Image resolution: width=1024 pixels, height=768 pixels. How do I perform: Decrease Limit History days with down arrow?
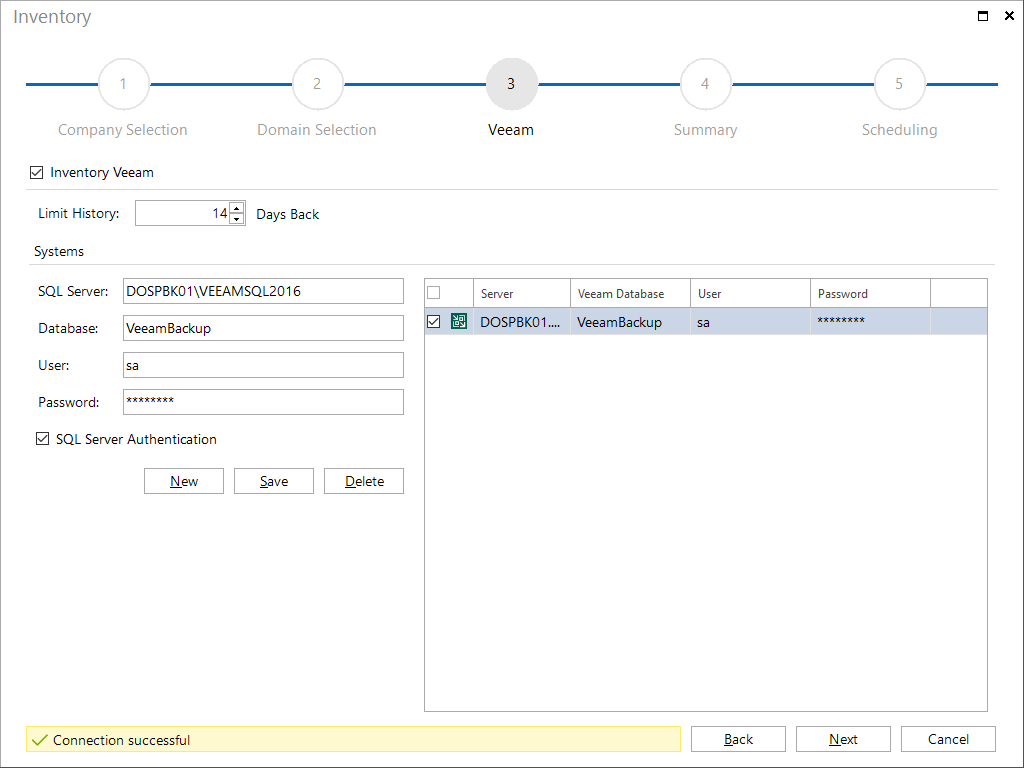[237, 219]
